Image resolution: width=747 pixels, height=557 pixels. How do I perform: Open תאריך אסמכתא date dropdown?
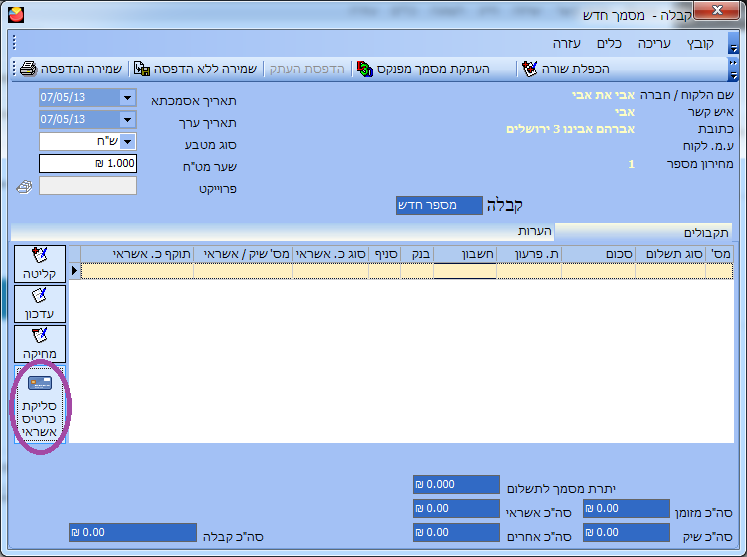pyautogui.click(x=127, y=98)
